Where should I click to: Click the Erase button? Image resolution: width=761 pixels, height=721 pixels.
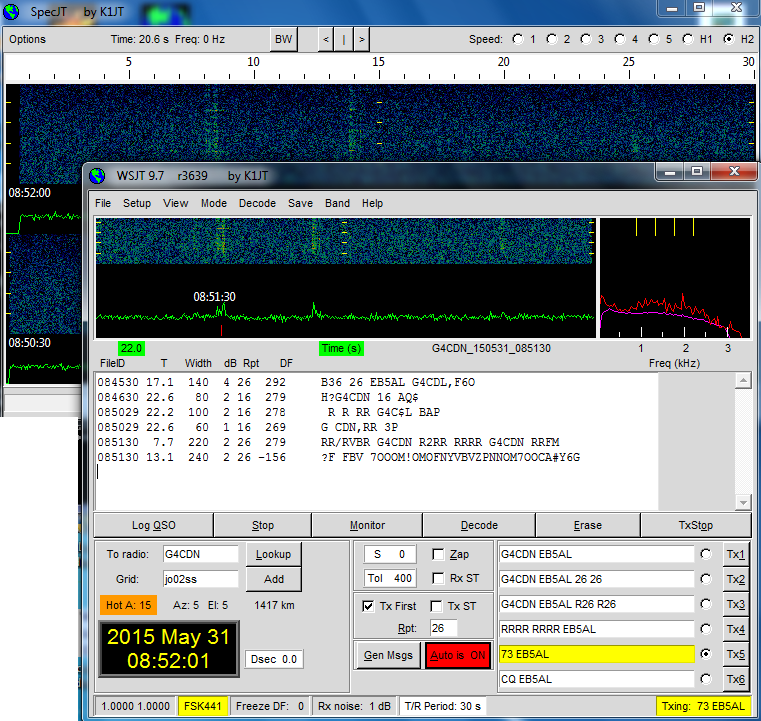[x=588, y=525]
